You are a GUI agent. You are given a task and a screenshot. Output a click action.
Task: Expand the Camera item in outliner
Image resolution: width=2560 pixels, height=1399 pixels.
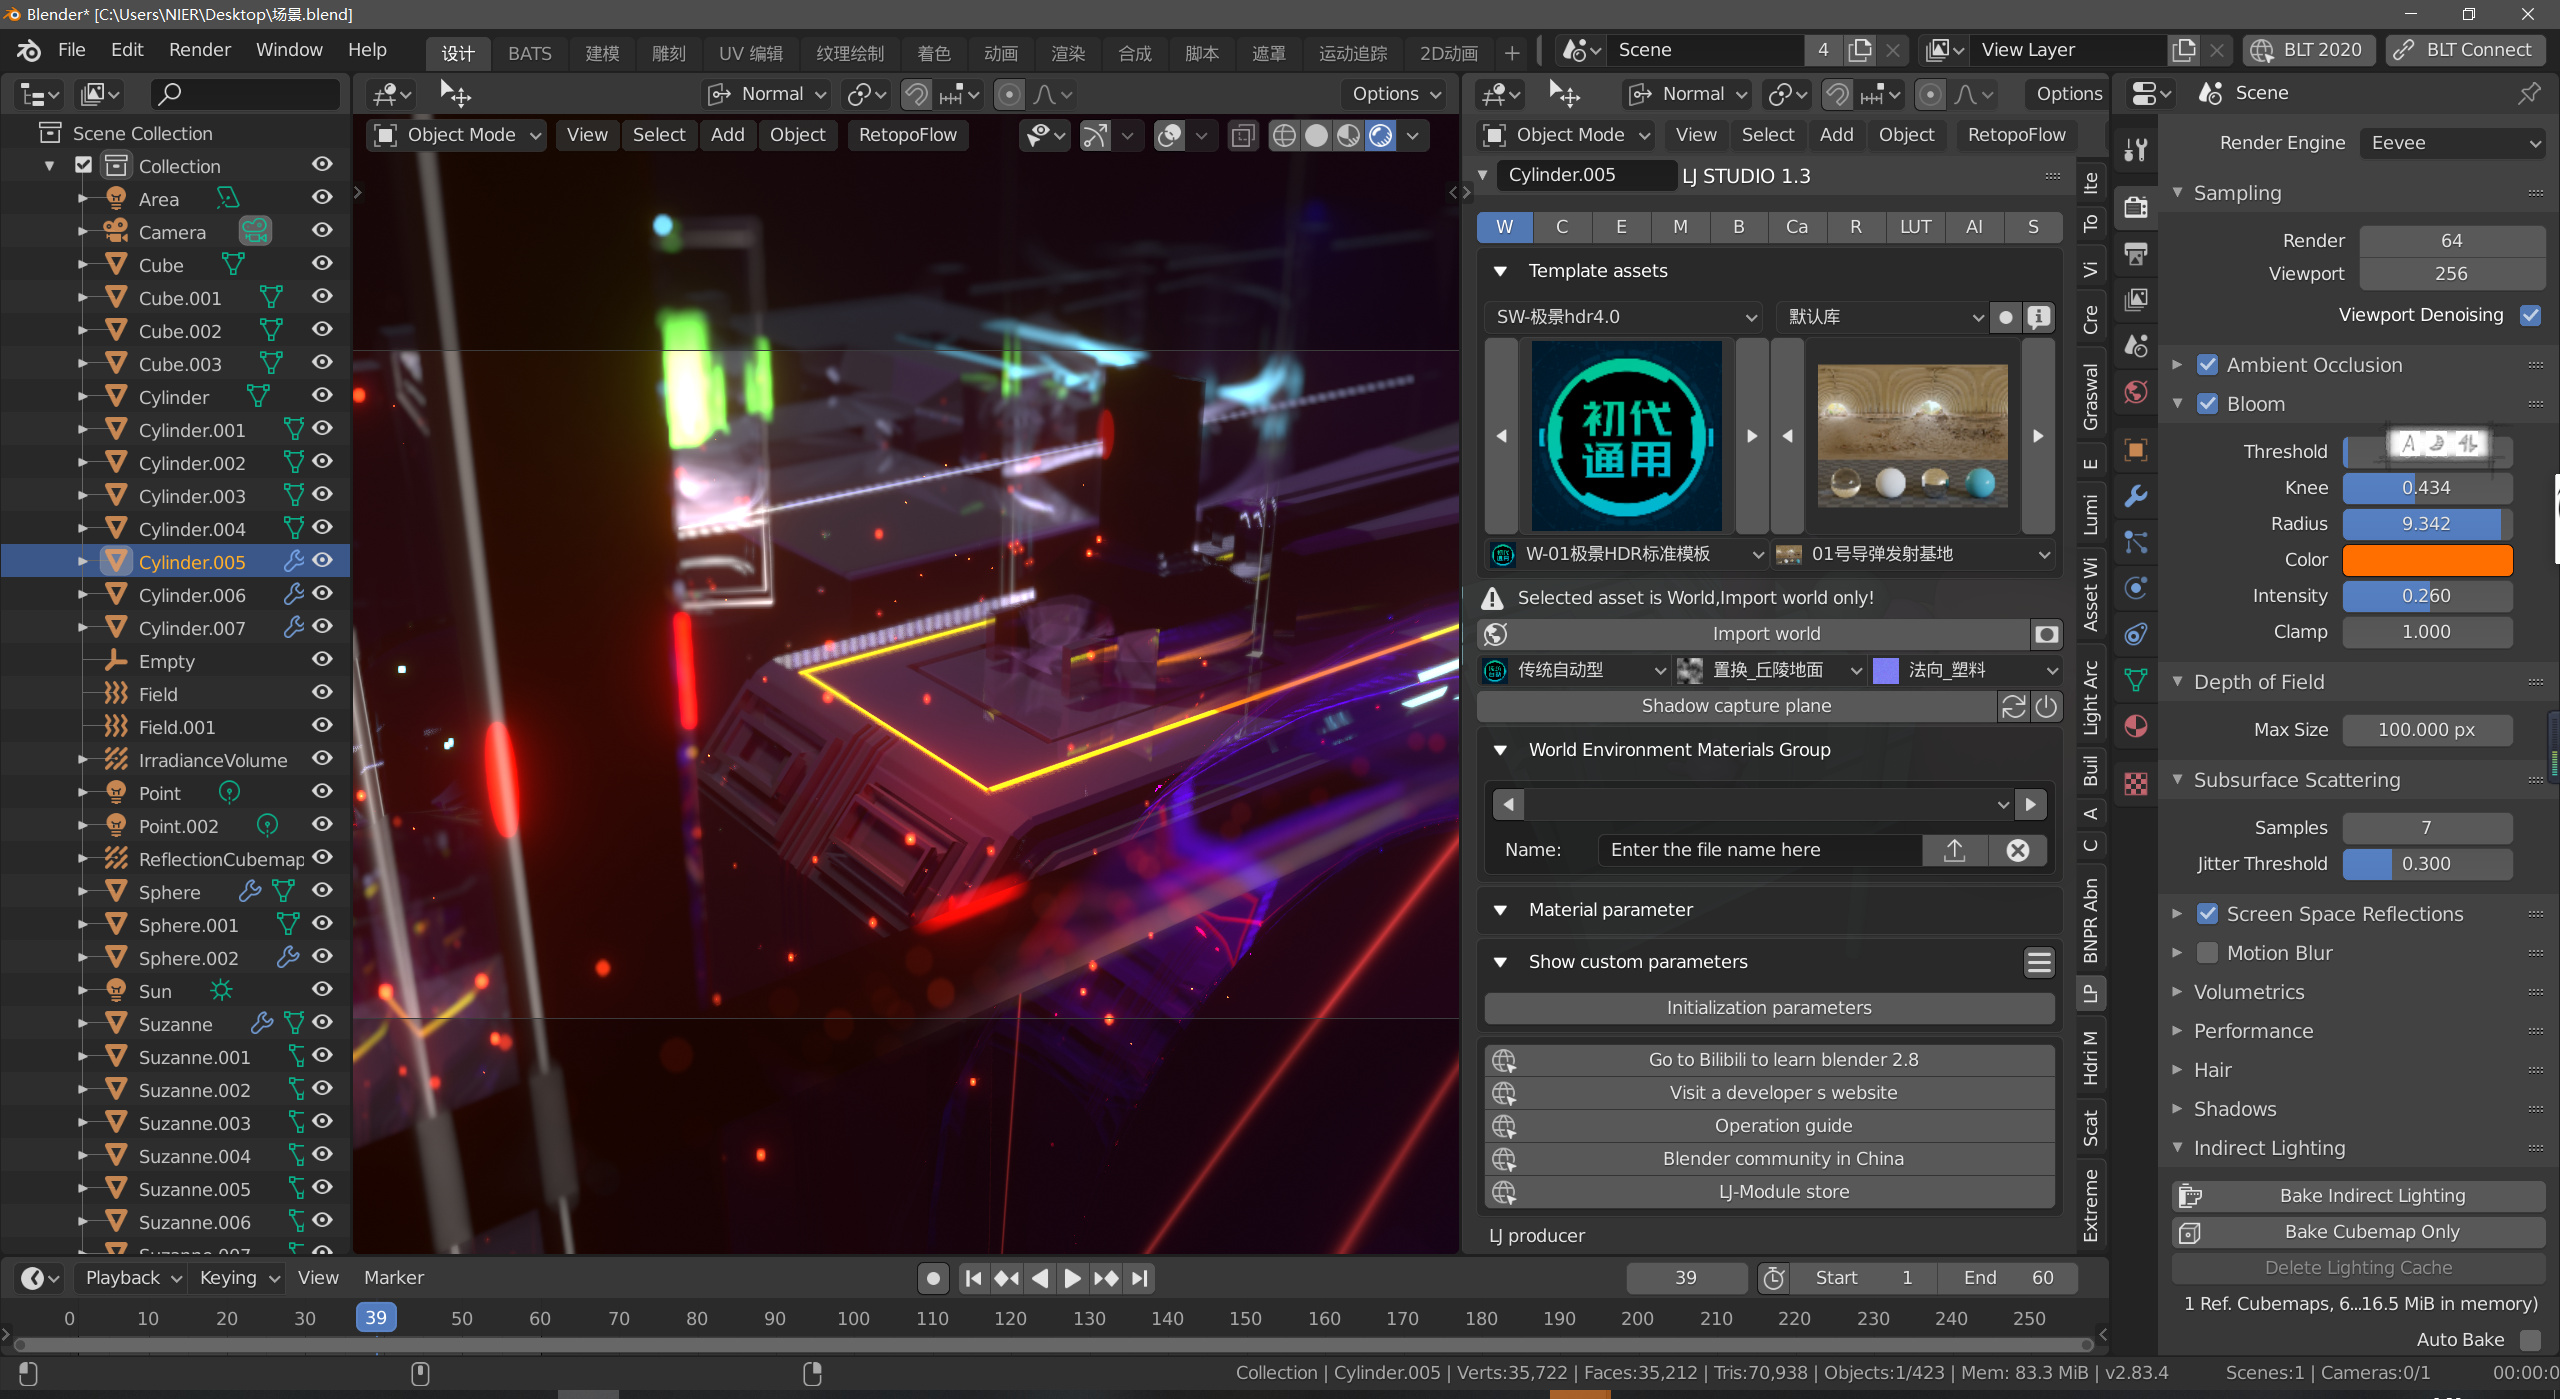click(x=83, y=232)
